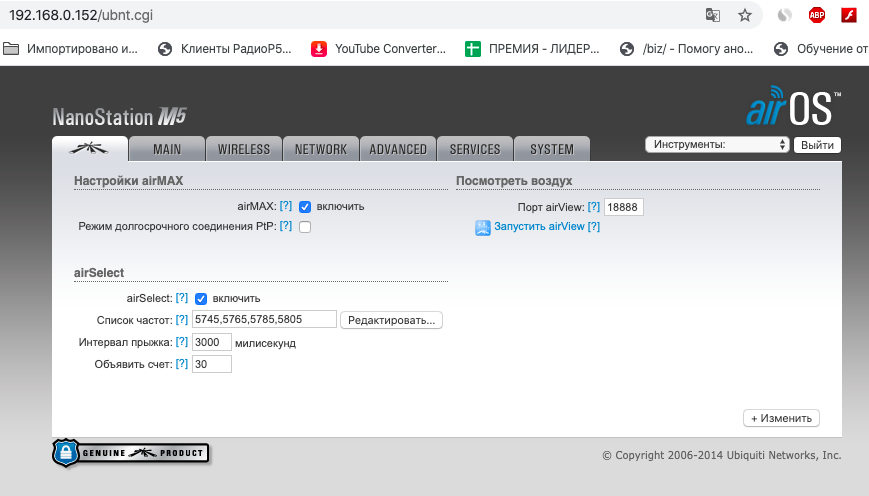The height and width of the screenshot is (496, 869).
Task: Launch Запустить airView link
Action: [539, 226]
